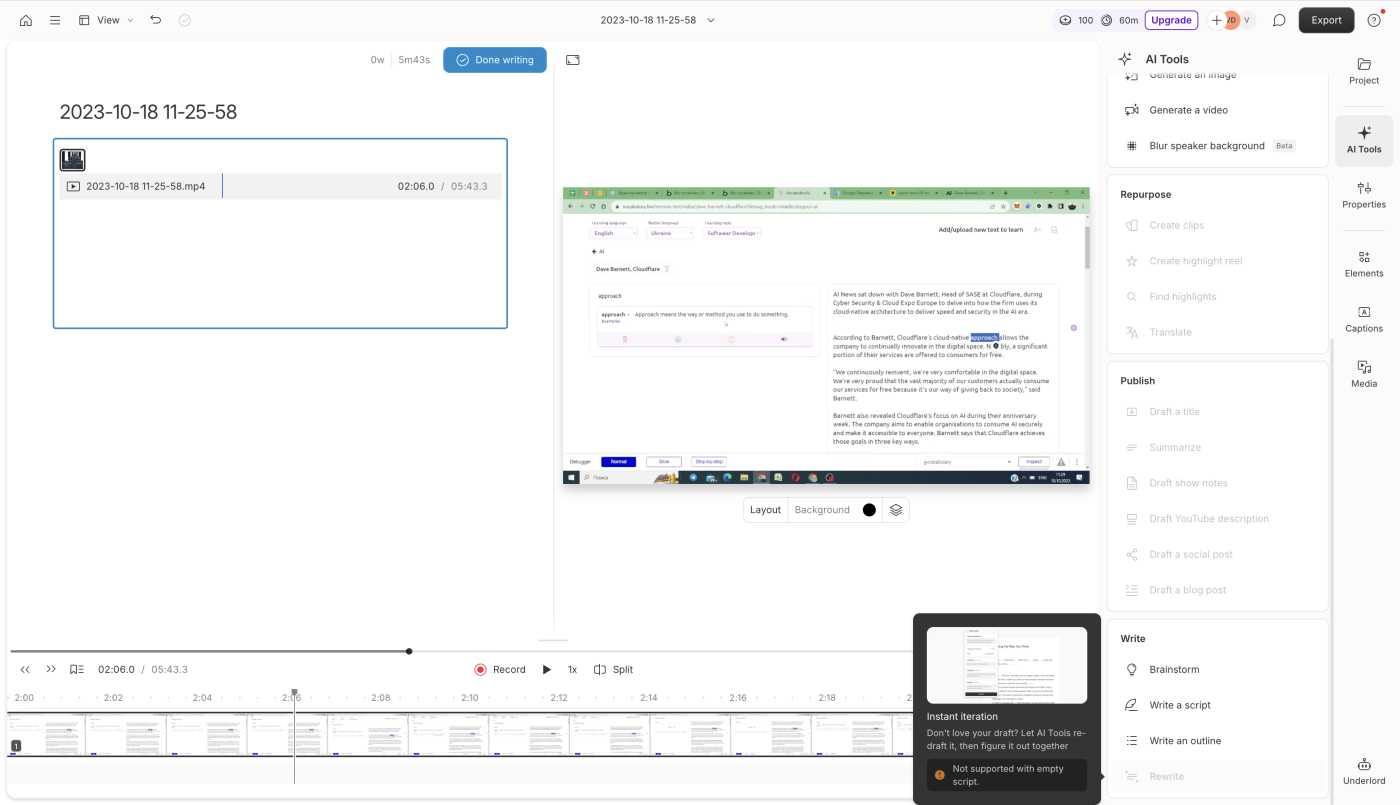This screenshot has width=1400, height=805.
Task: Open the layers stack menu beside Background
Action: point(895,509)
